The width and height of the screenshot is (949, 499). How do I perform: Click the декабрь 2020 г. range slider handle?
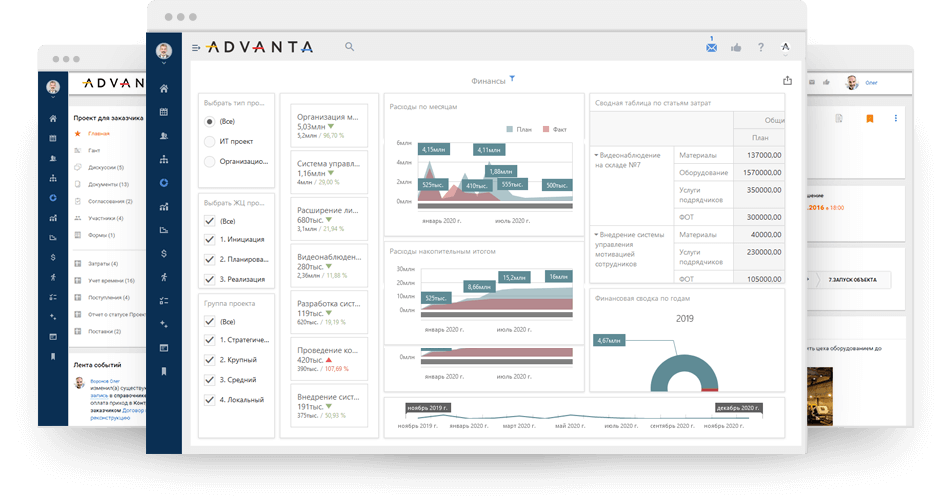click(x=738, y=408)
